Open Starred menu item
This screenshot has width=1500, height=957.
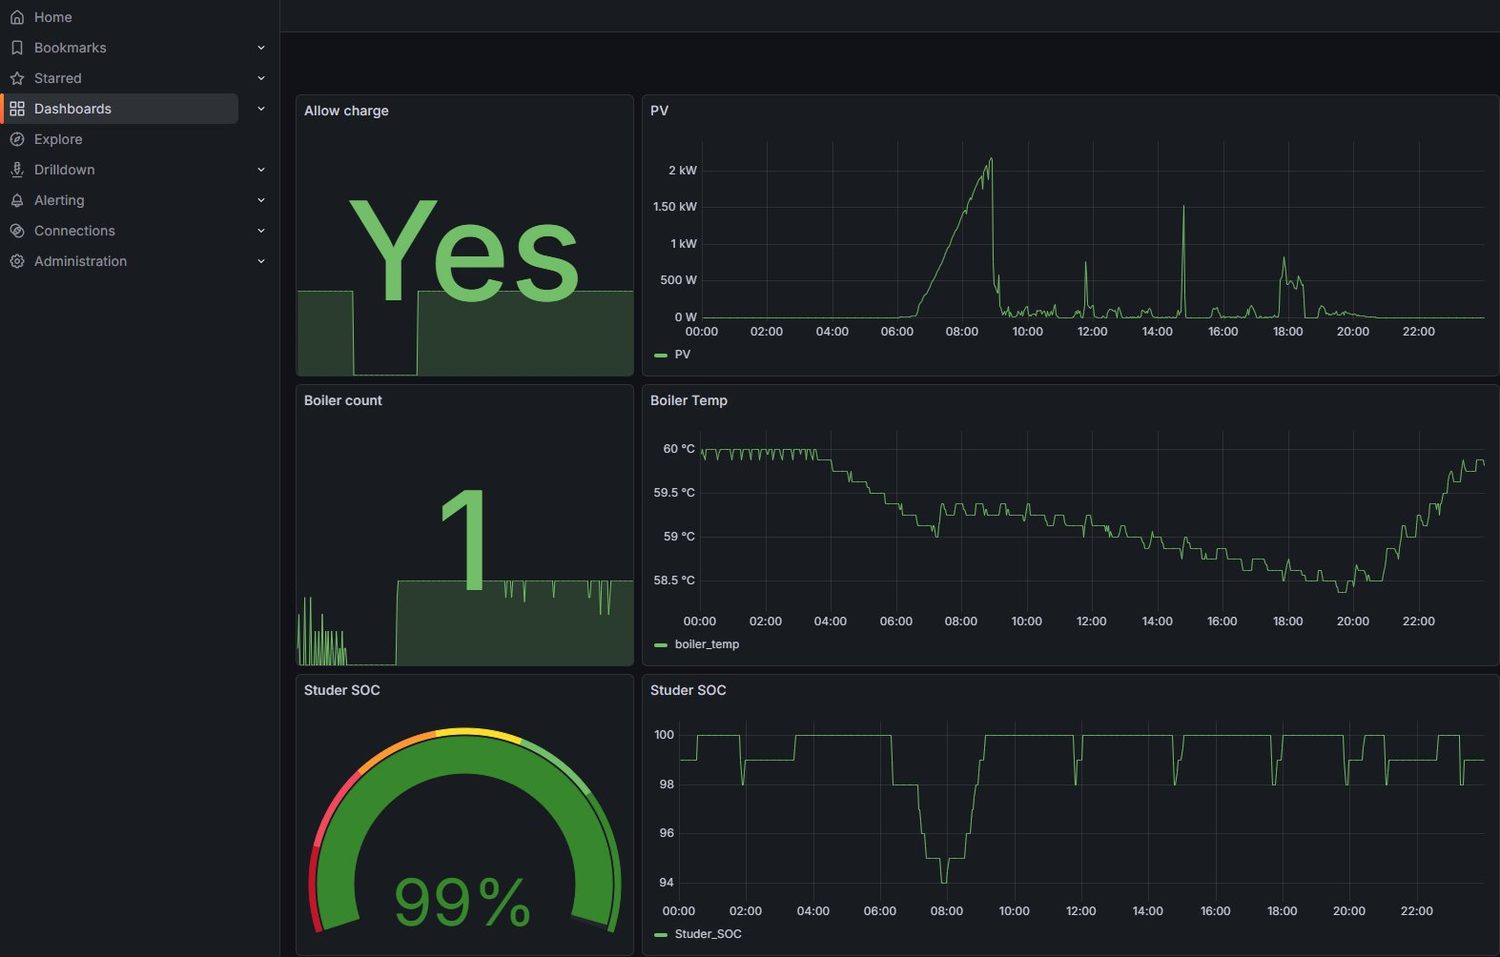(58, 78)
